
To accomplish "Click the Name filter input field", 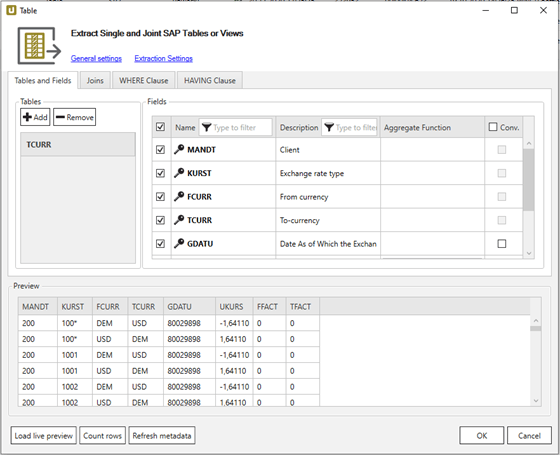I will (236, 127).
